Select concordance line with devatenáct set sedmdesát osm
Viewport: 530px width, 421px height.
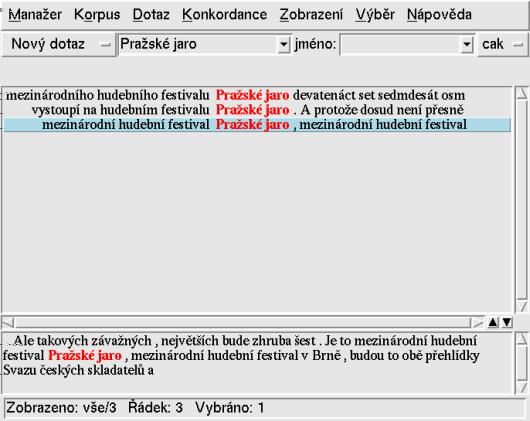coord(257,95)
